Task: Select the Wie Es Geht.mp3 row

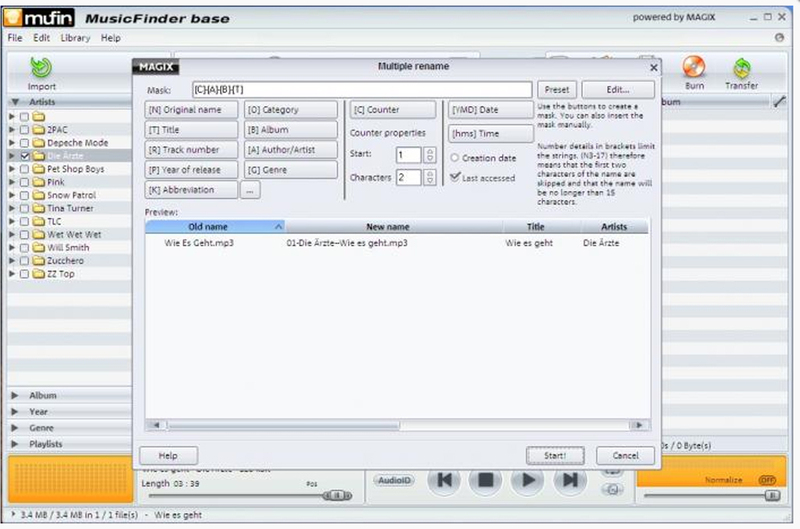Action: pyautogui.click(x=397, y=243)
